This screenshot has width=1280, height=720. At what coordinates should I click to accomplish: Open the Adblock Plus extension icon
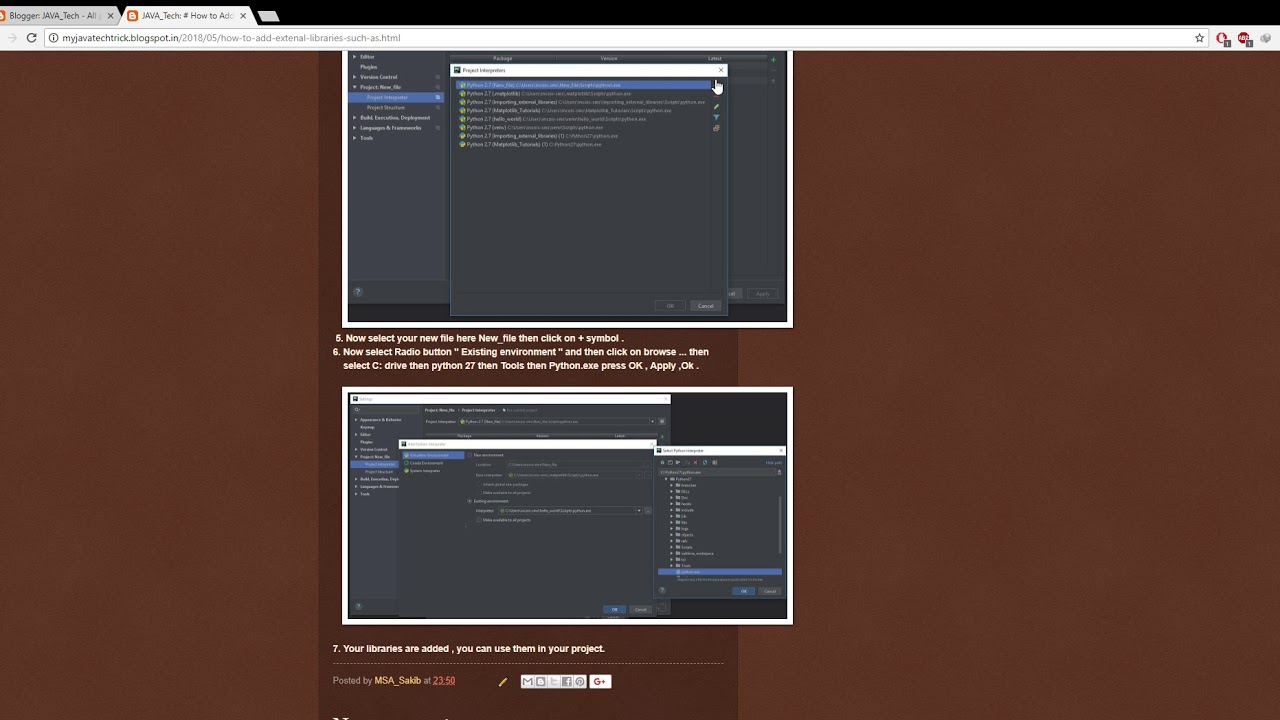[x=1244, y=38]
